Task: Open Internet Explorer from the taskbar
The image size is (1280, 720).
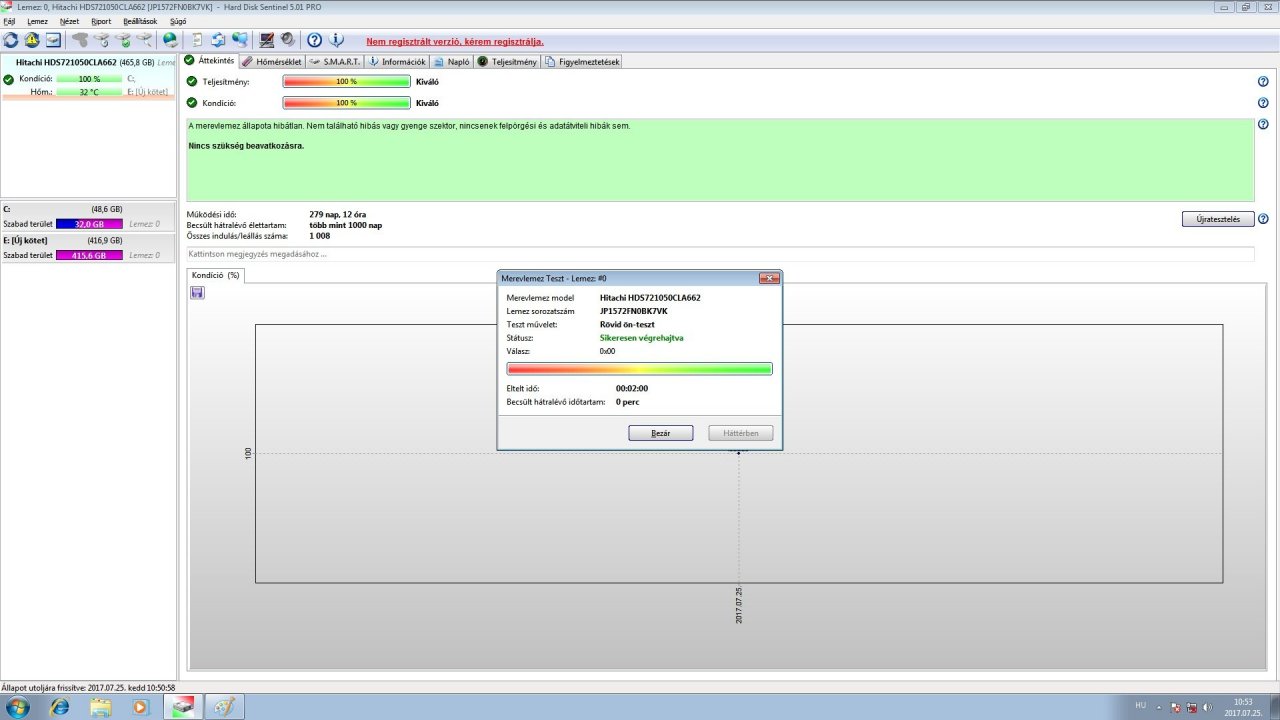Action: click(60, 706)
